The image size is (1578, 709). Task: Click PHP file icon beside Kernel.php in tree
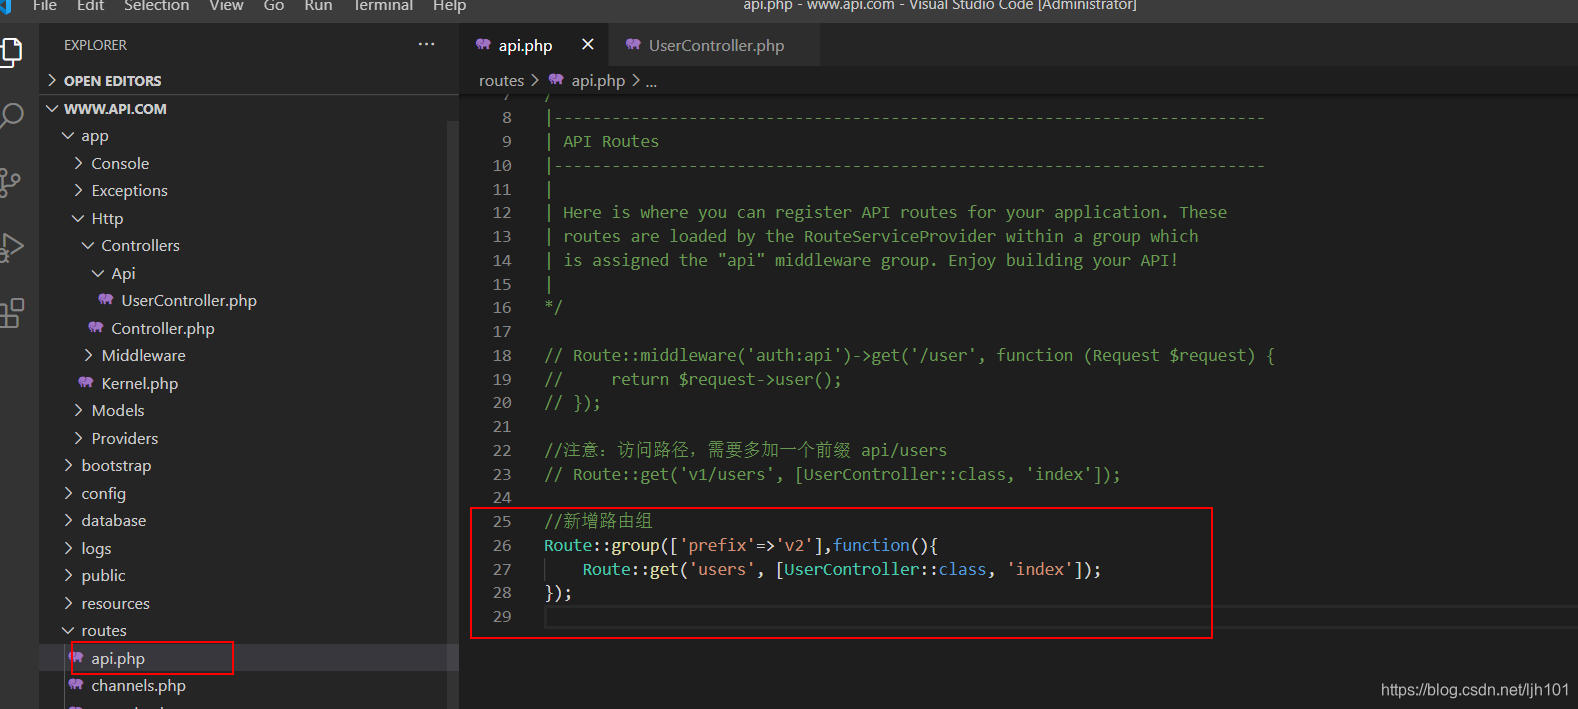[x=85, y=383]
